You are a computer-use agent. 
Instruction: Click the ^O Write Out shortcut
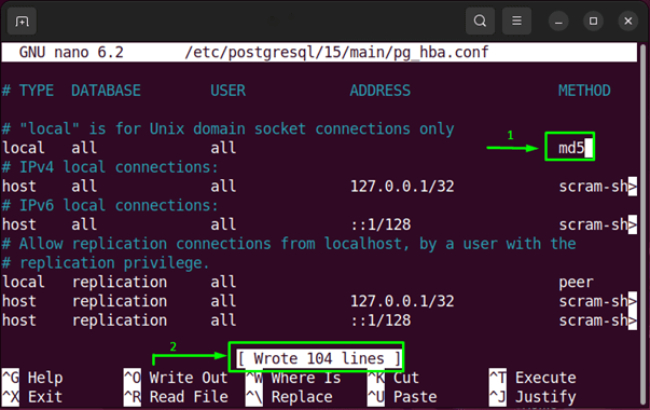tap(176, 378)
